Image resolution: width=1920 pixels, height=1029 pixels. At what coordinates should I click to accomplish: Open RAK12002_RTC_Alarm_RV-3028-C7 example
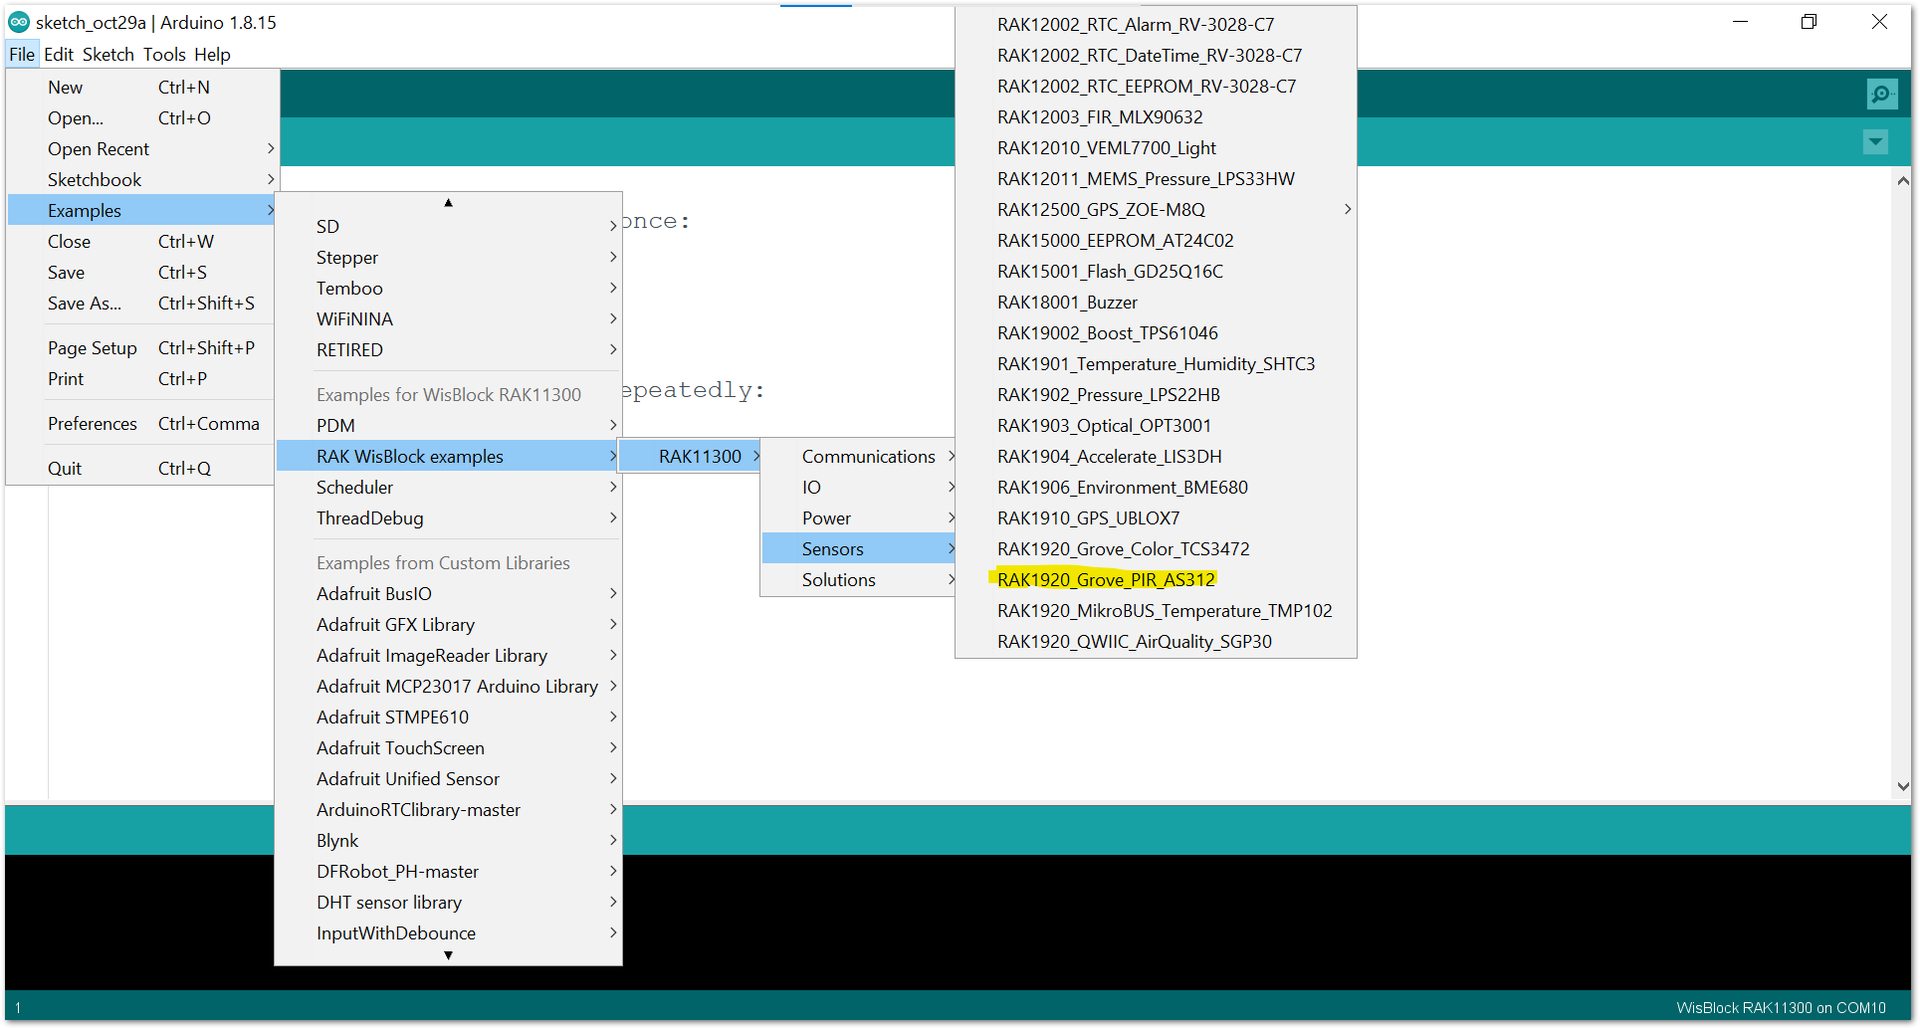(1156, 25)
